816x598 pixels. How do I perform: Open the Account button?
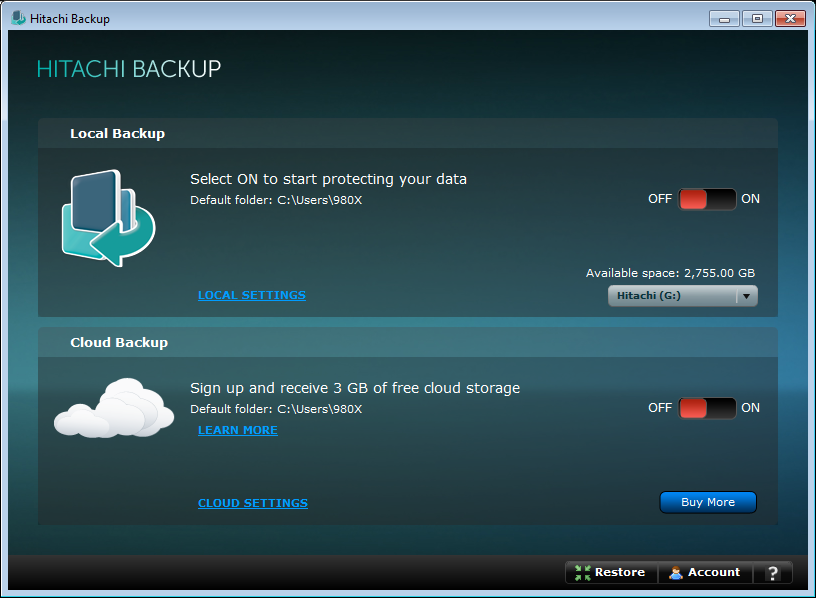[x=705, y=572]
